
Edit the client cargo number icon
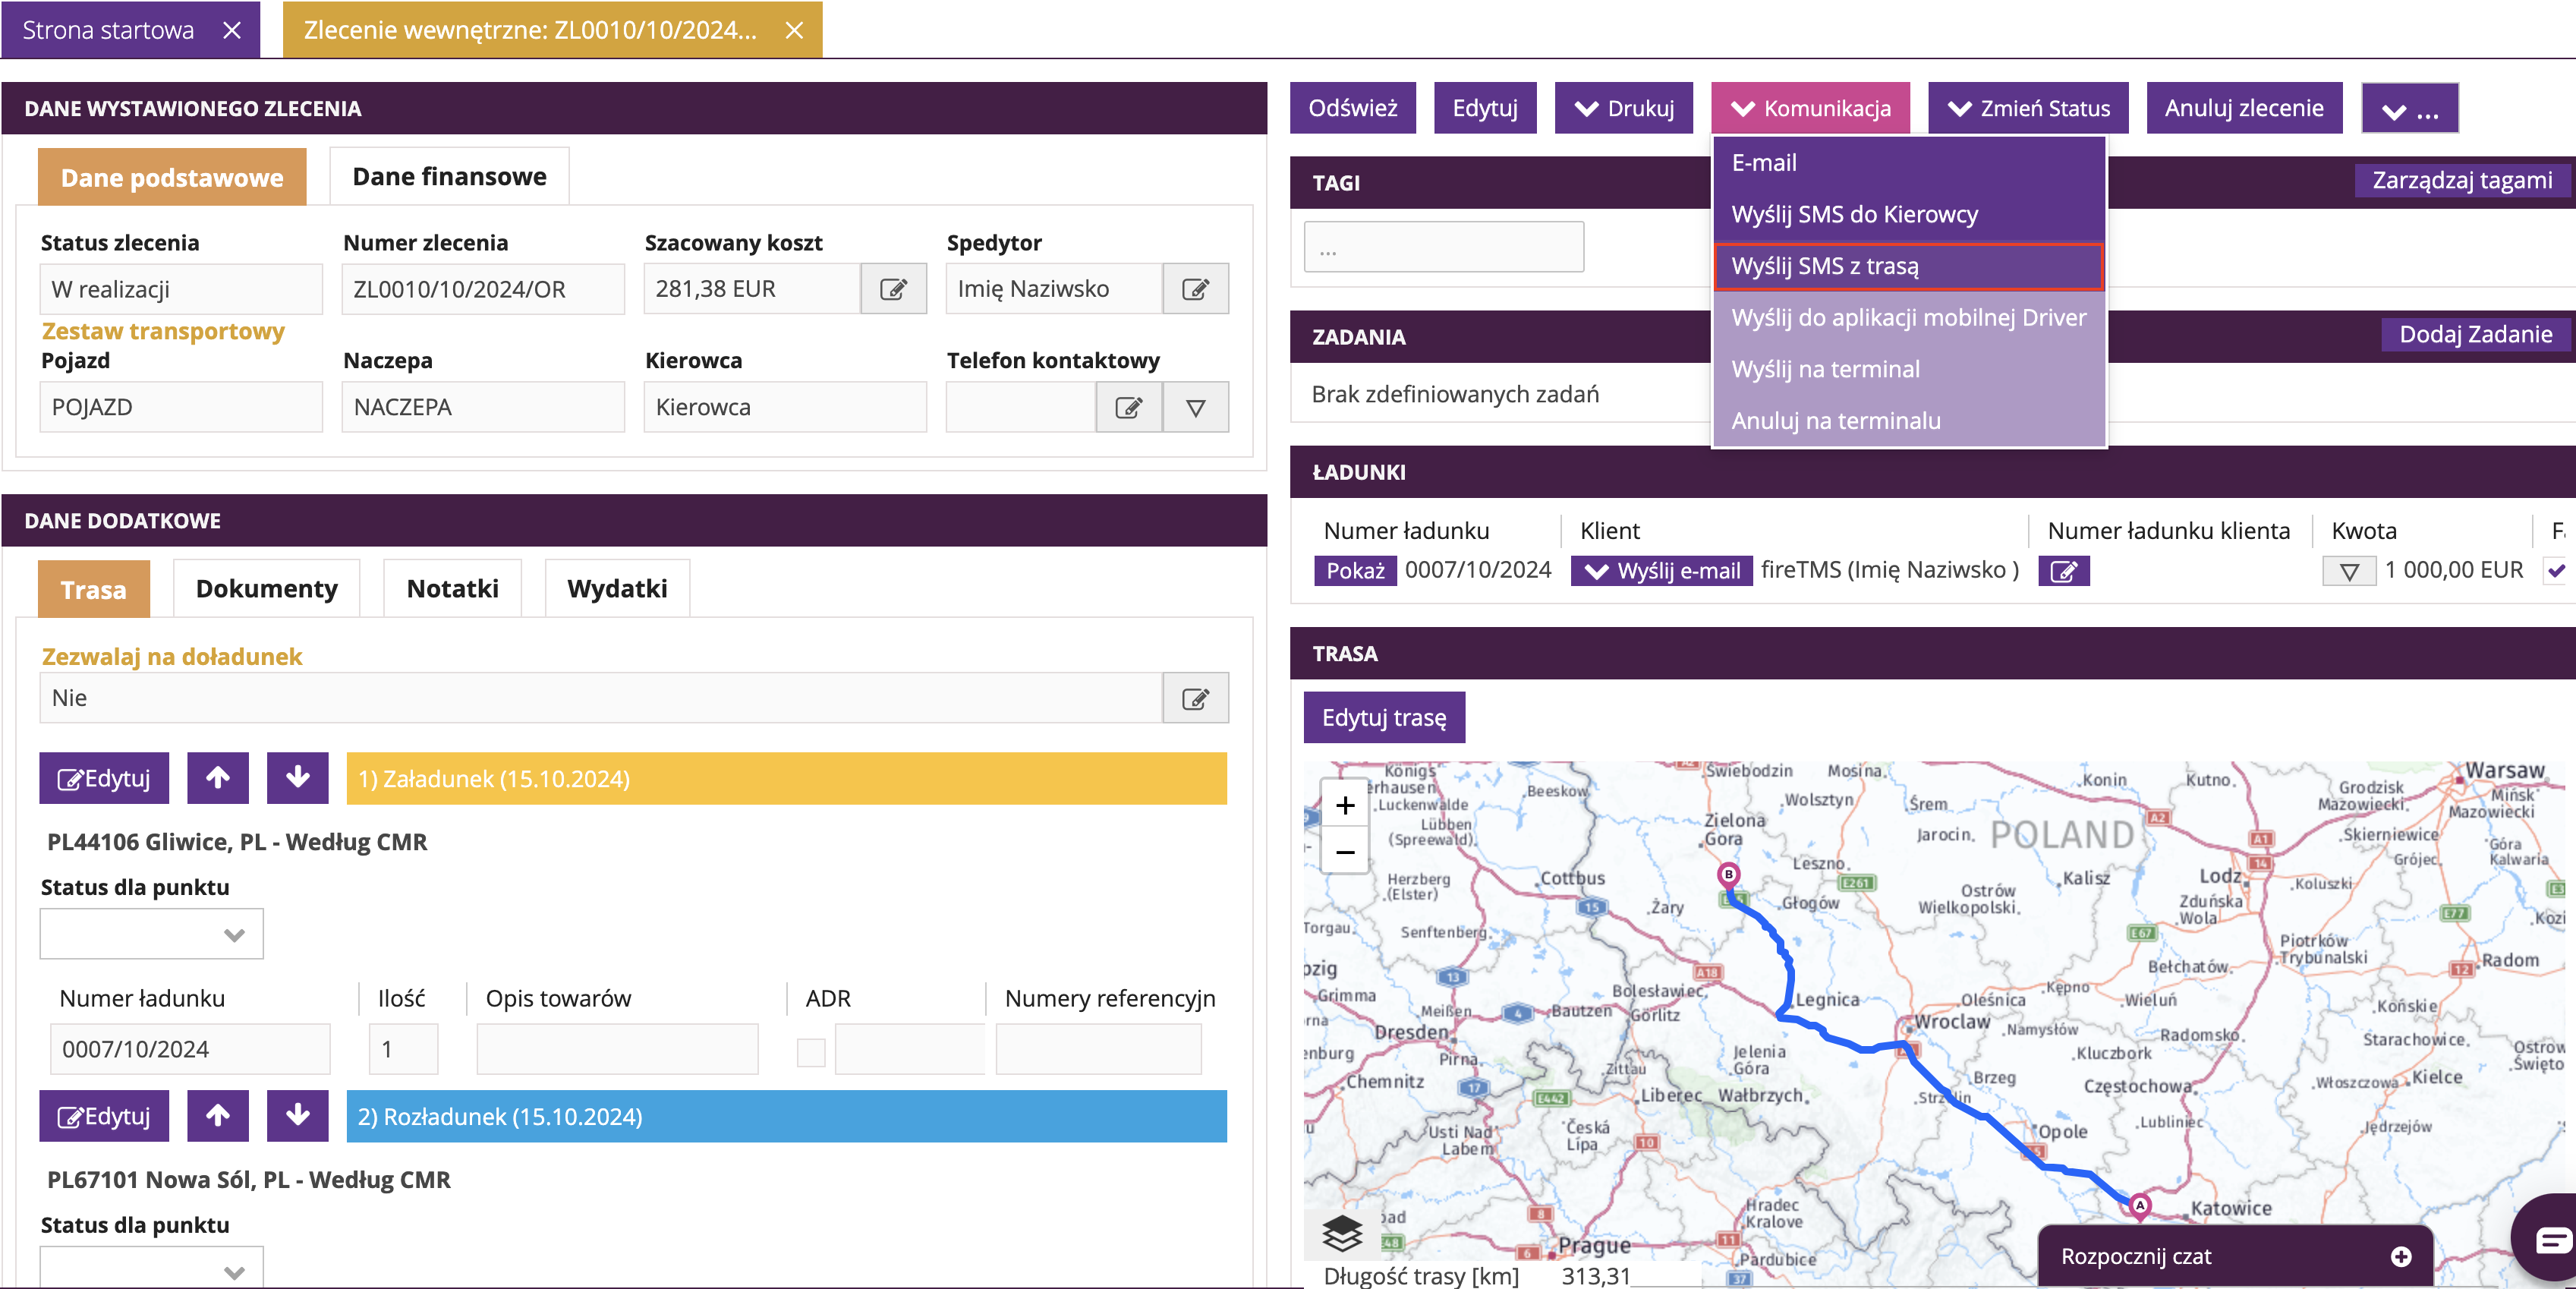2063,571
